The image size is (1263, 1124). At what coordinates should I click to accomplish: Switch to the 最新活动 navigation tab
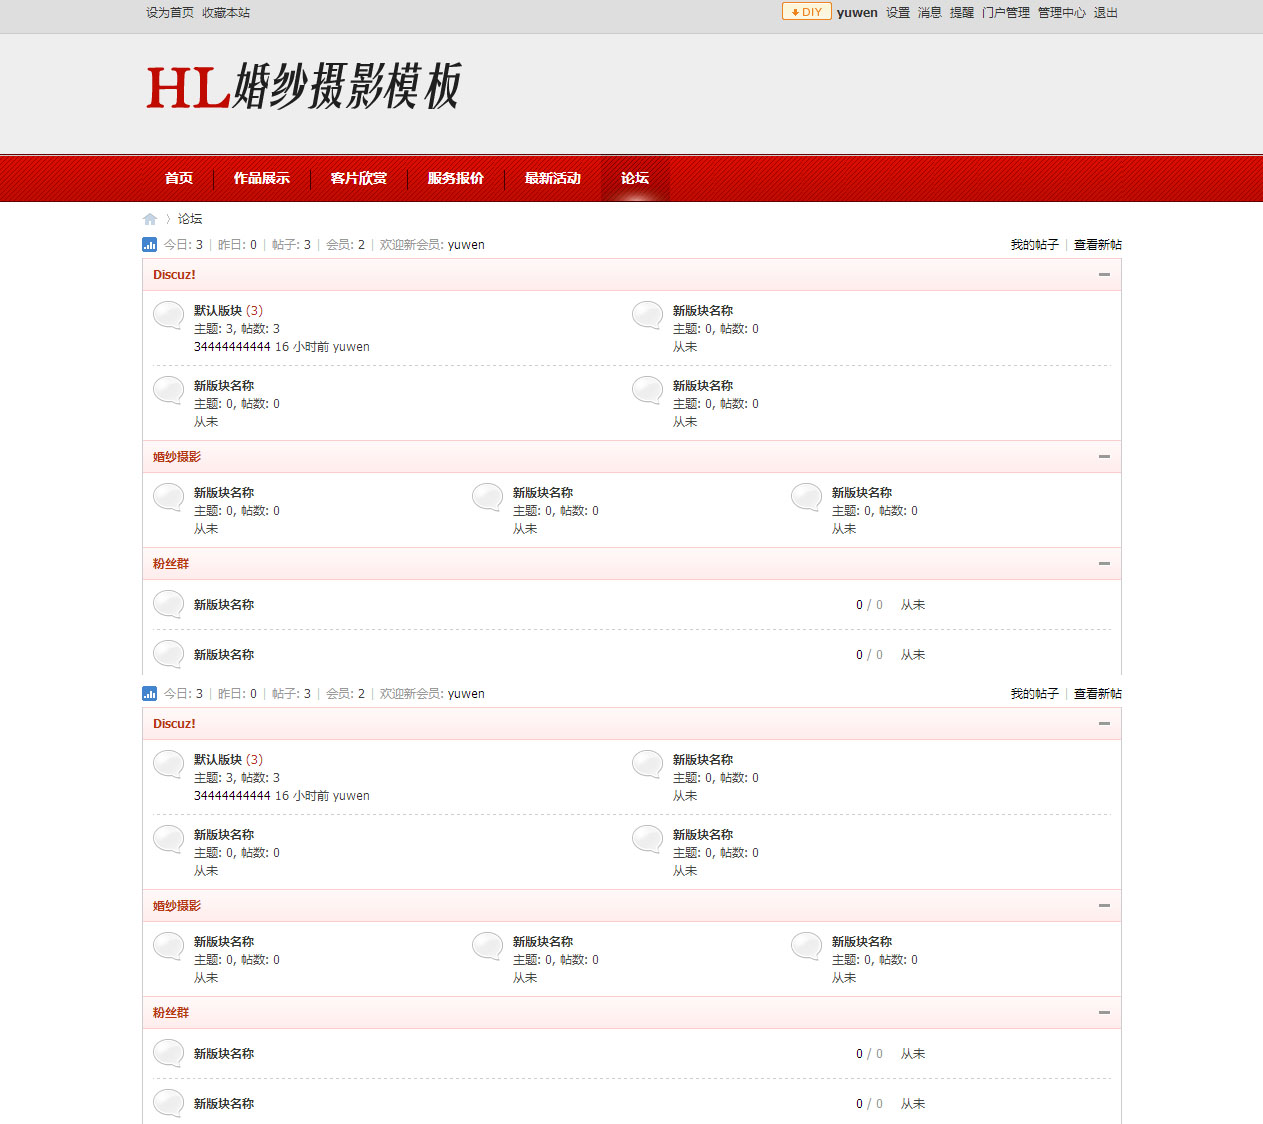552,178
